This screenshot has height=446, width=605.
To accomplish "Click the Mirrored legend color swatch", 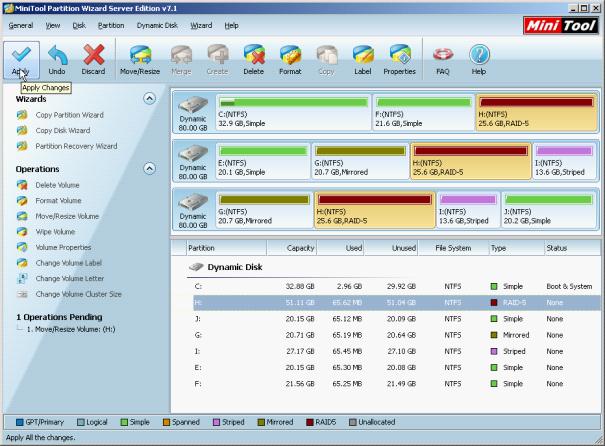I will tap(261, 422).
